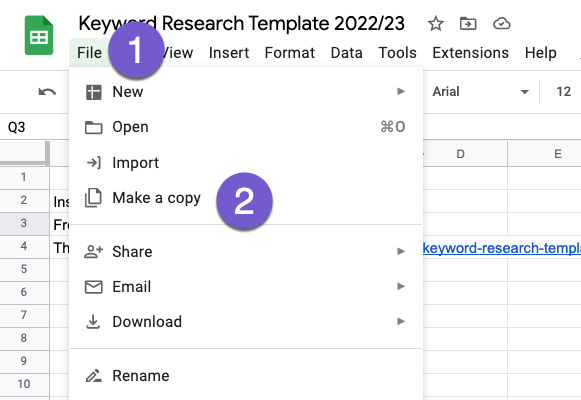
Task: Click the font size 12 field
Action: pyautogui.click(x=563, y=91)
